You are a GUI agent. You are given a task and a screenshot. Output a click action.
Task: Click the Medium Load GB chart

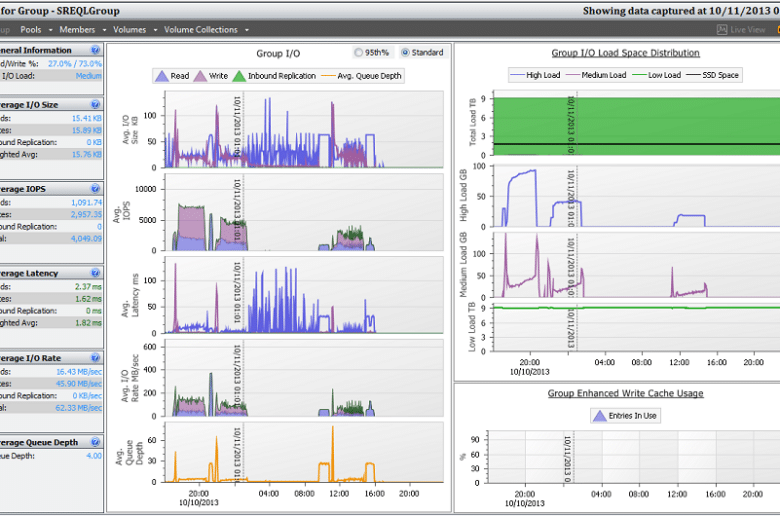[636, 265]
